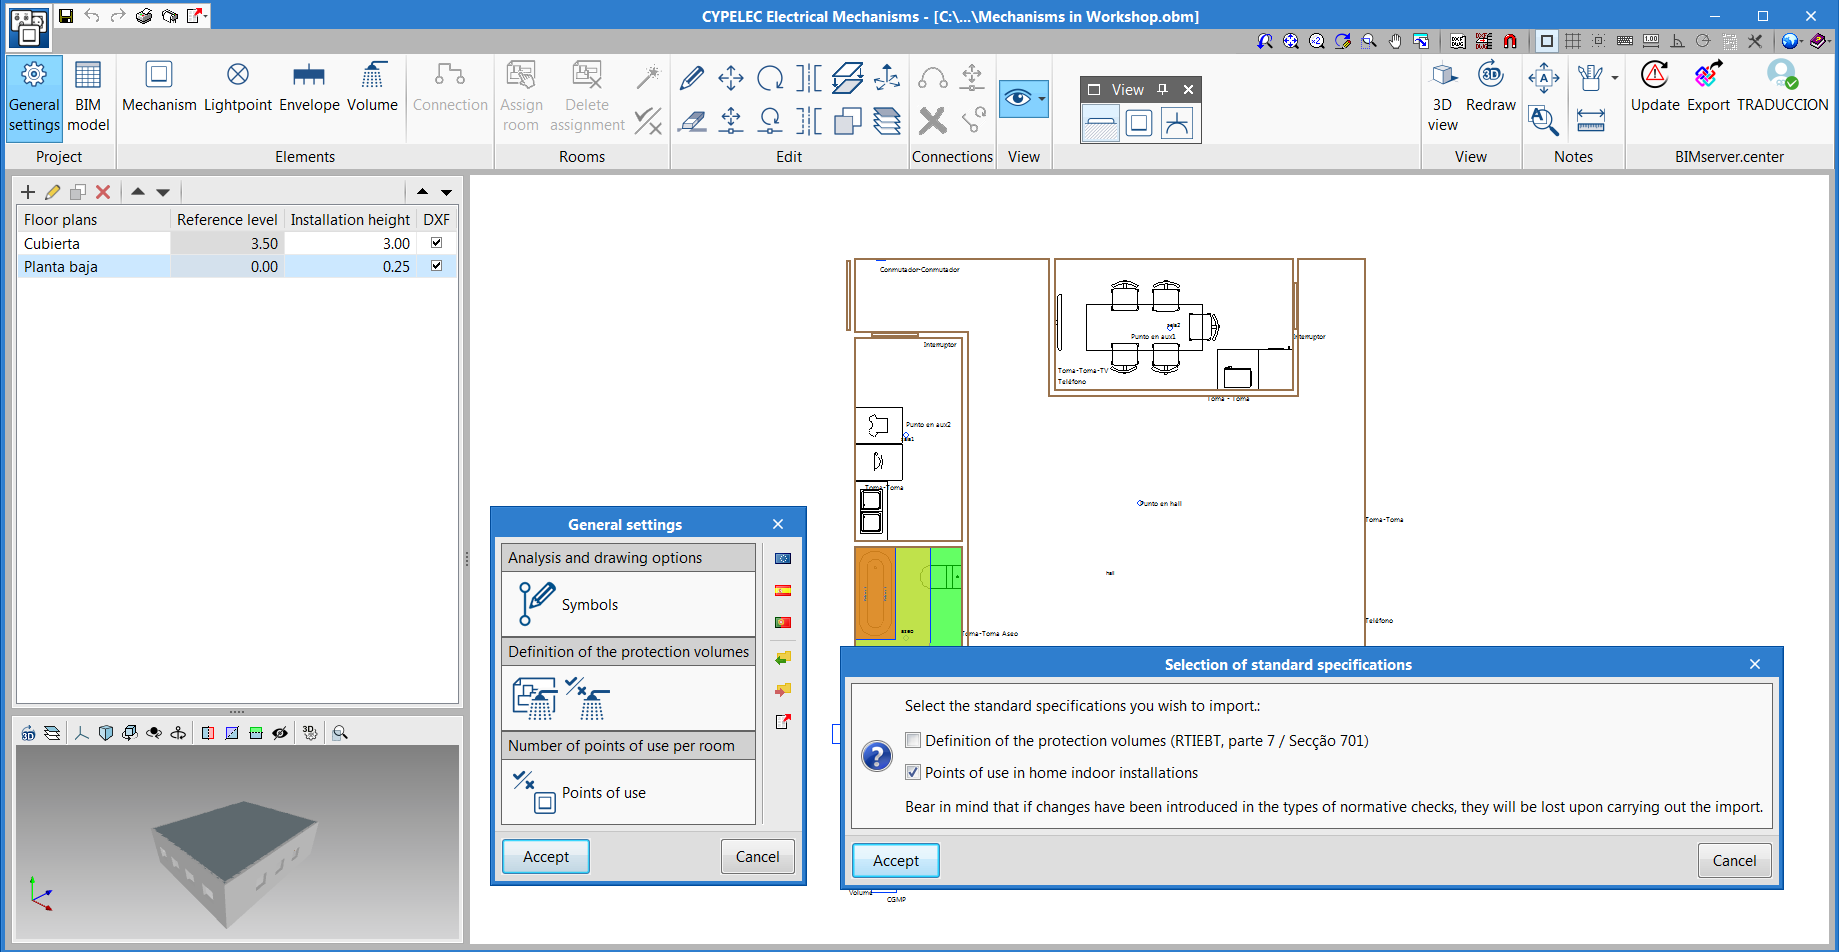Click Update in BIMserver.center

coord(1655,87)
